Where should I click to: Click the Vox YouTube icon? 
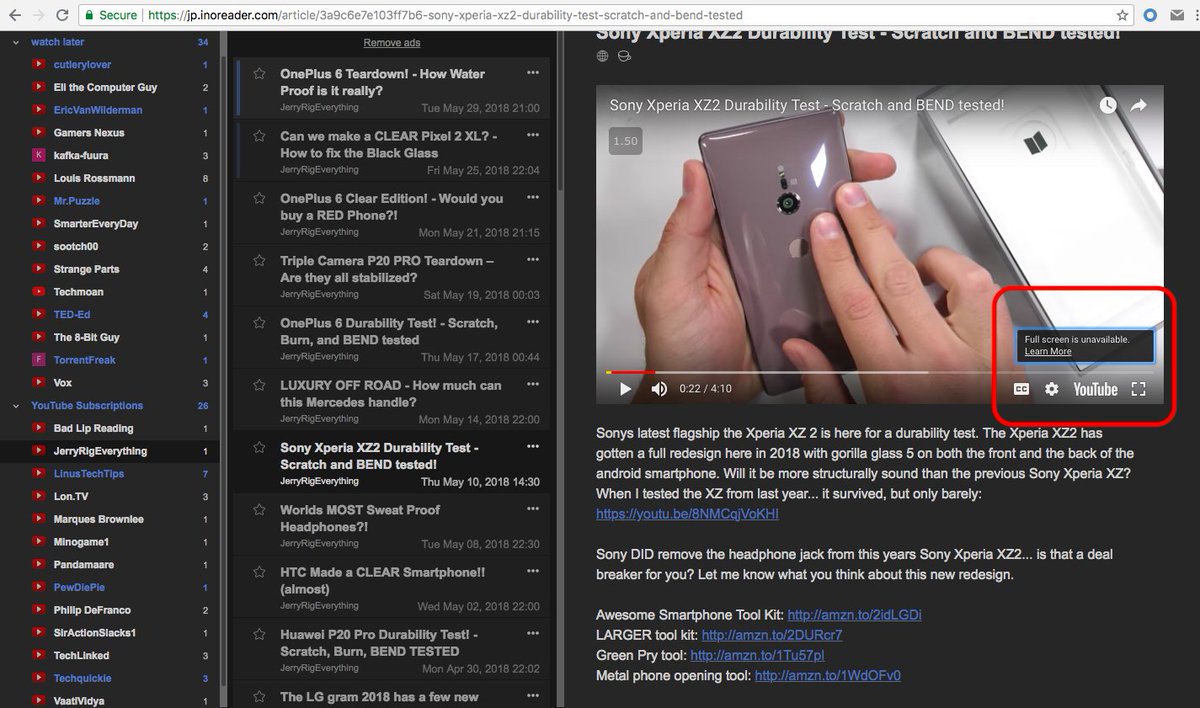pyautogui.click(x=38, y=383)
